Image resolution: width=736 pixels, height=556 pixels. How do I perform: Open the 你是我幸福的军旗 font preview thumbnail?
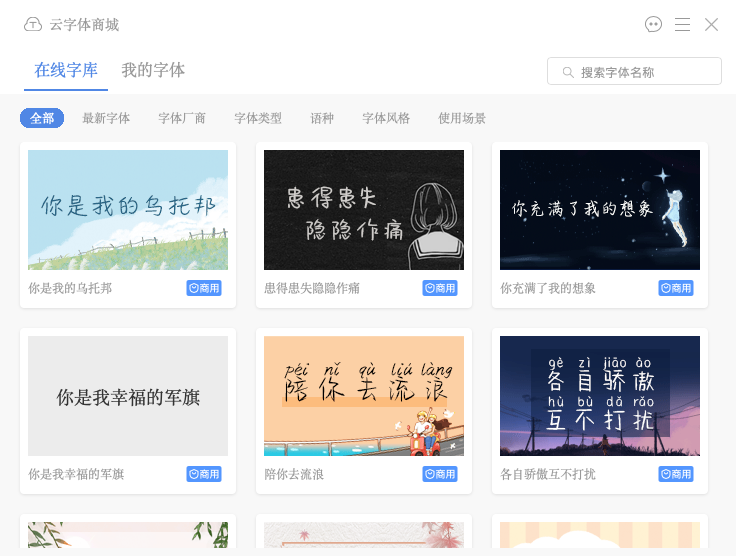[x=128, y=396]
